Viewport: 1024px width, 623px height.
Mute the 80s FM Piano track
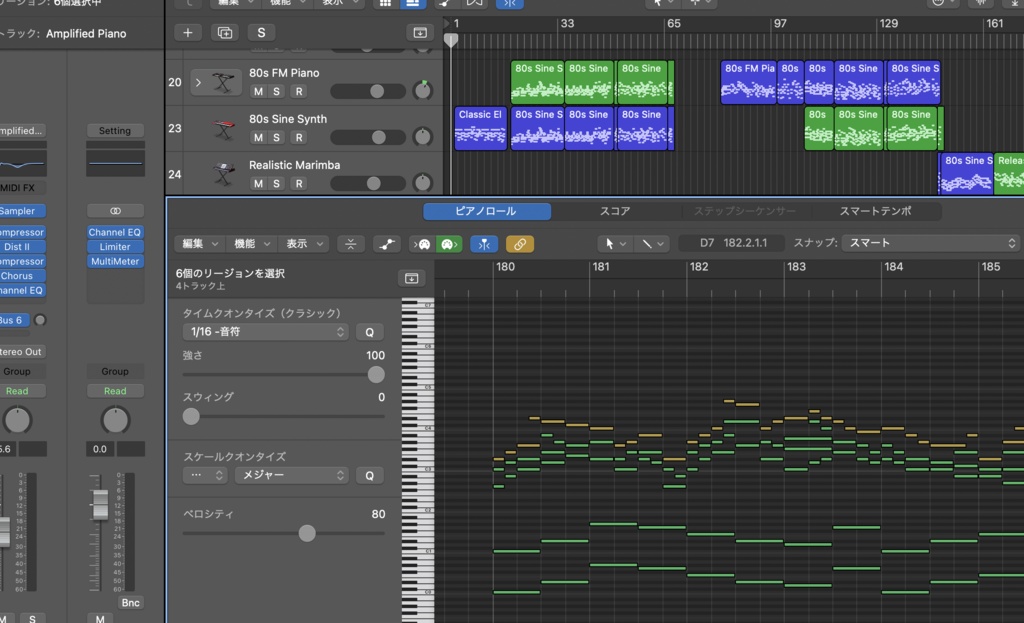pos(259,91)
